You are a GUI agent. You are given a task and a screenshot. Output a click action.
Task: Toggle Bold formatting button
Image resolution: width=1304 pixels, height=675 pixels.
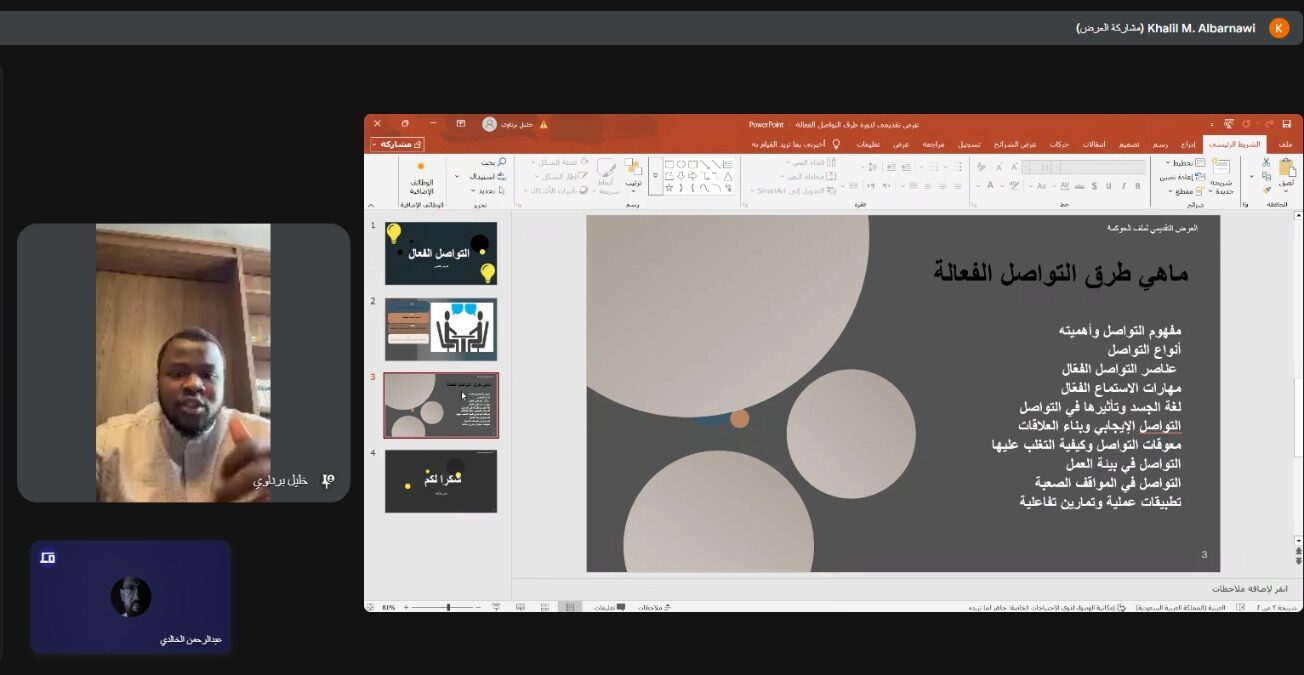coord(1137,186)
